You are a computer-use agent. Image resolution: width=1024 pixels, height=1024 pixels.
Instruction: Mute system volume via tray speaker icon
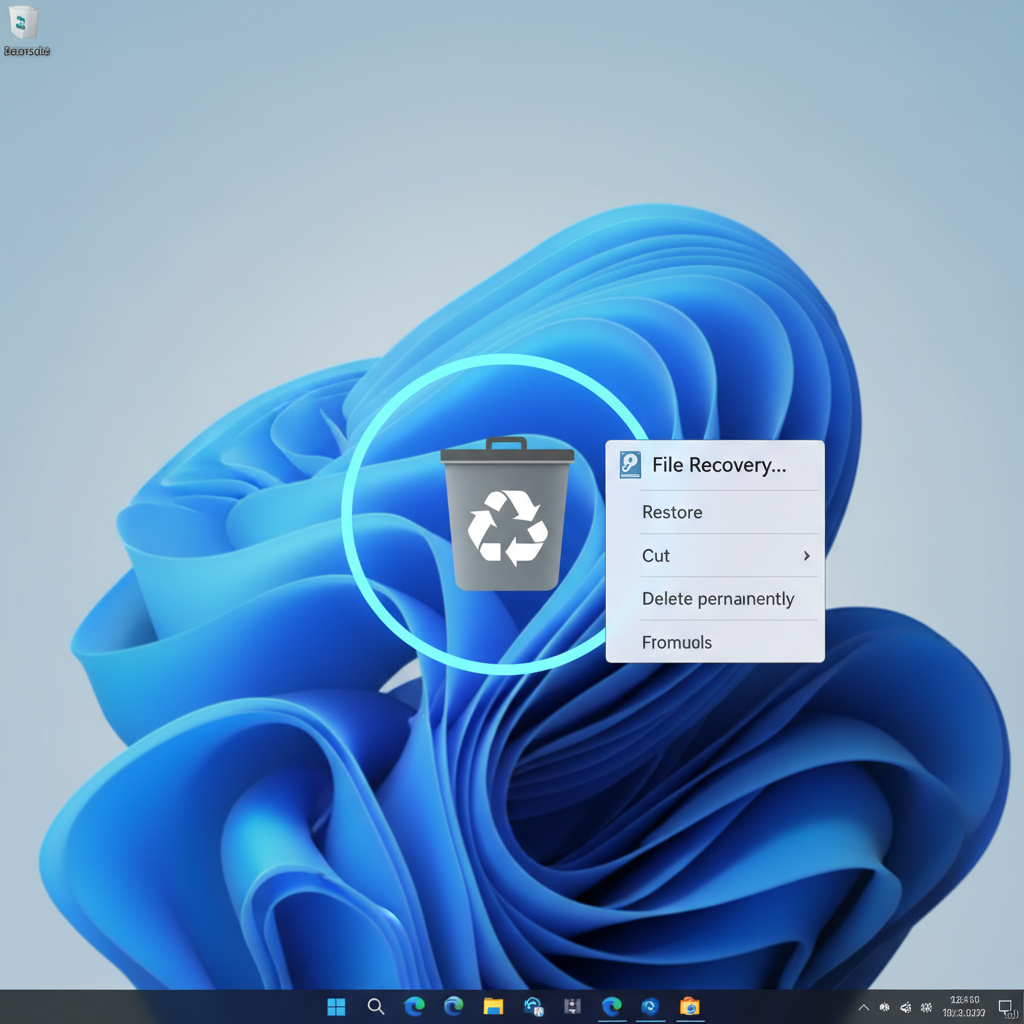coord(904,1008)
